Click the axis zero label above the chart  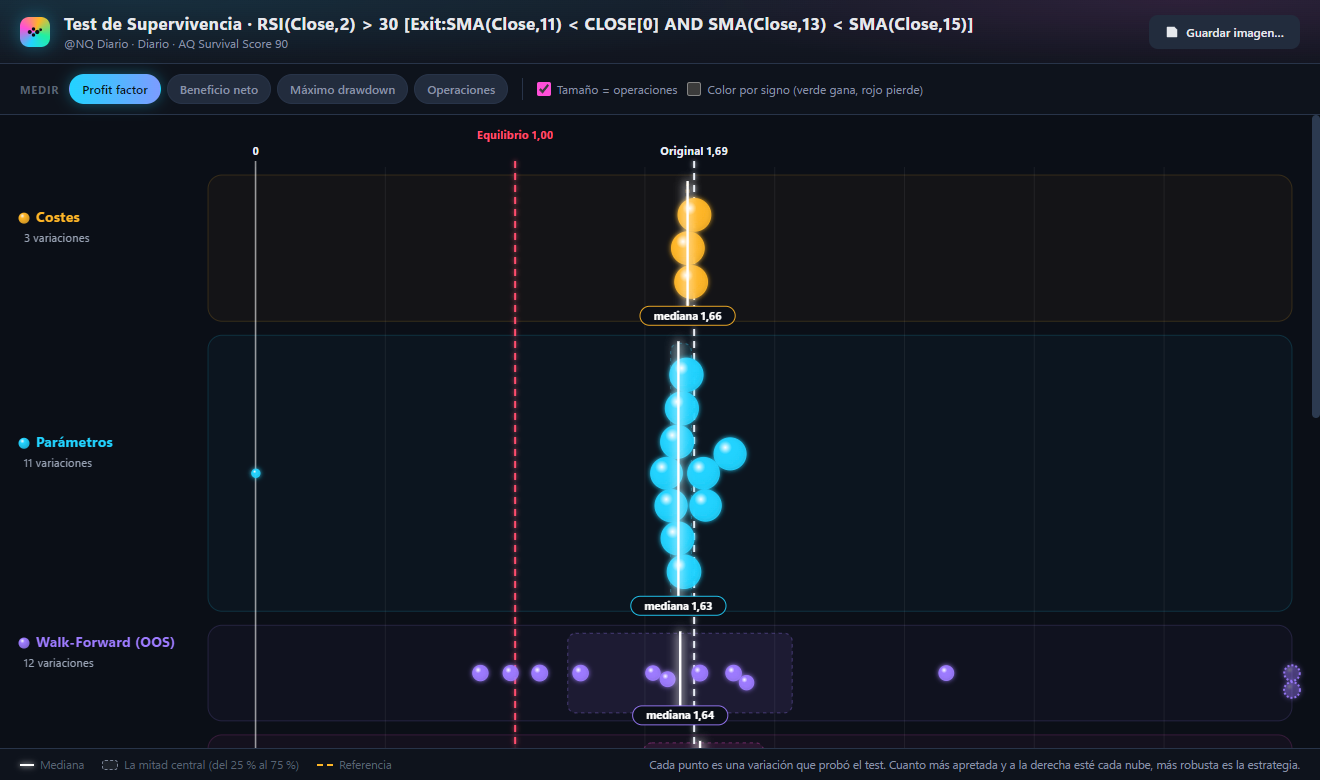(256, 151)
